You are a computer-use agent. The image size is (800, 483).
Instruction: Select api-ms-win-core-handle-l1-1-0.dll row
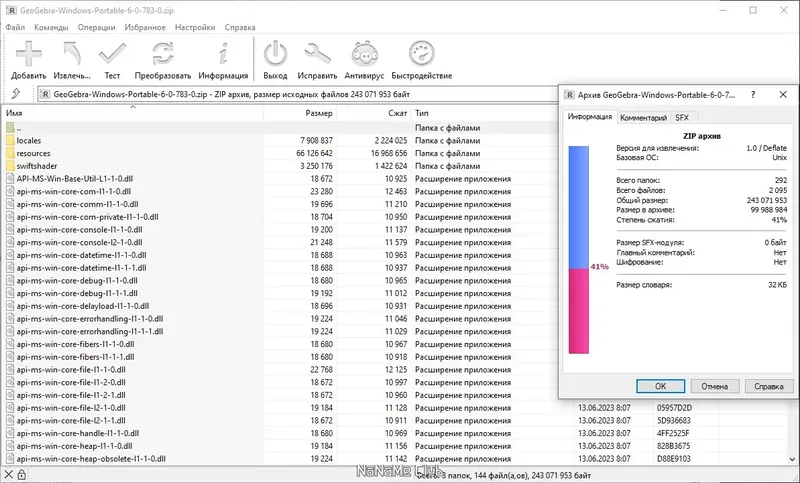[395, 434]
